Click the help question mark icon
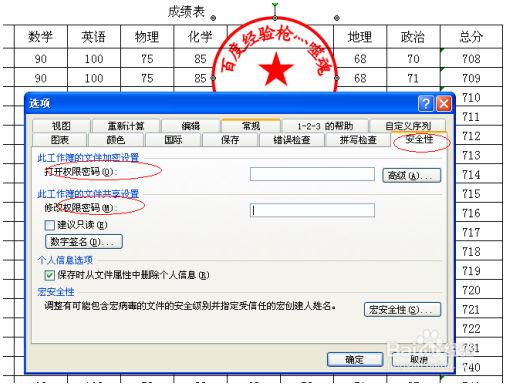This screenshot has height=386, width=506. 426,103
